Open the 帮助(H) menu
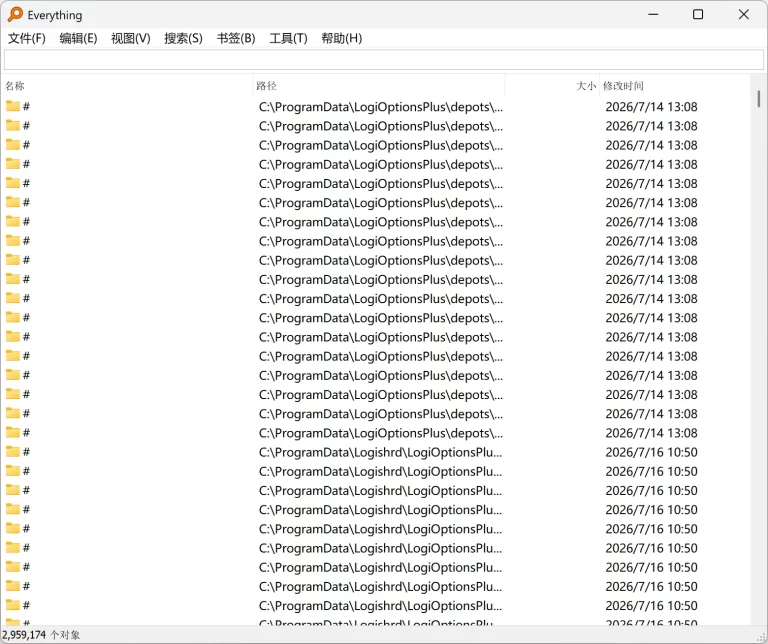Screen dimensions: 768x644 click(x=341, y=38)
